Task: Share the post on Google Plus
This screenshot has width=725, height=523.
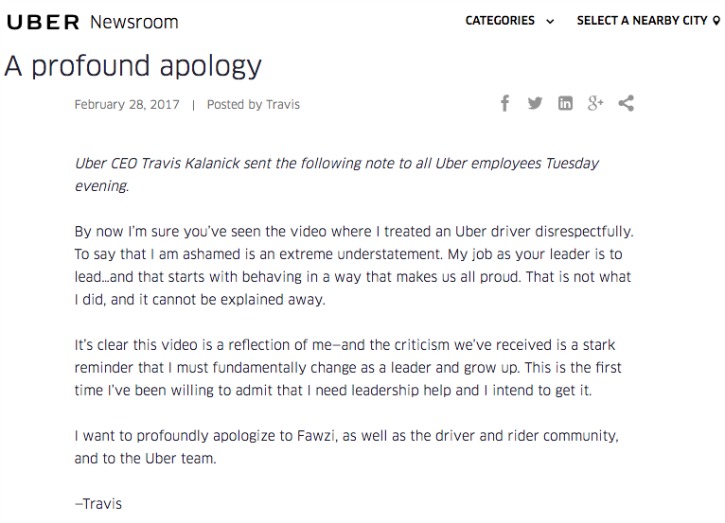Action: (596, 103)
